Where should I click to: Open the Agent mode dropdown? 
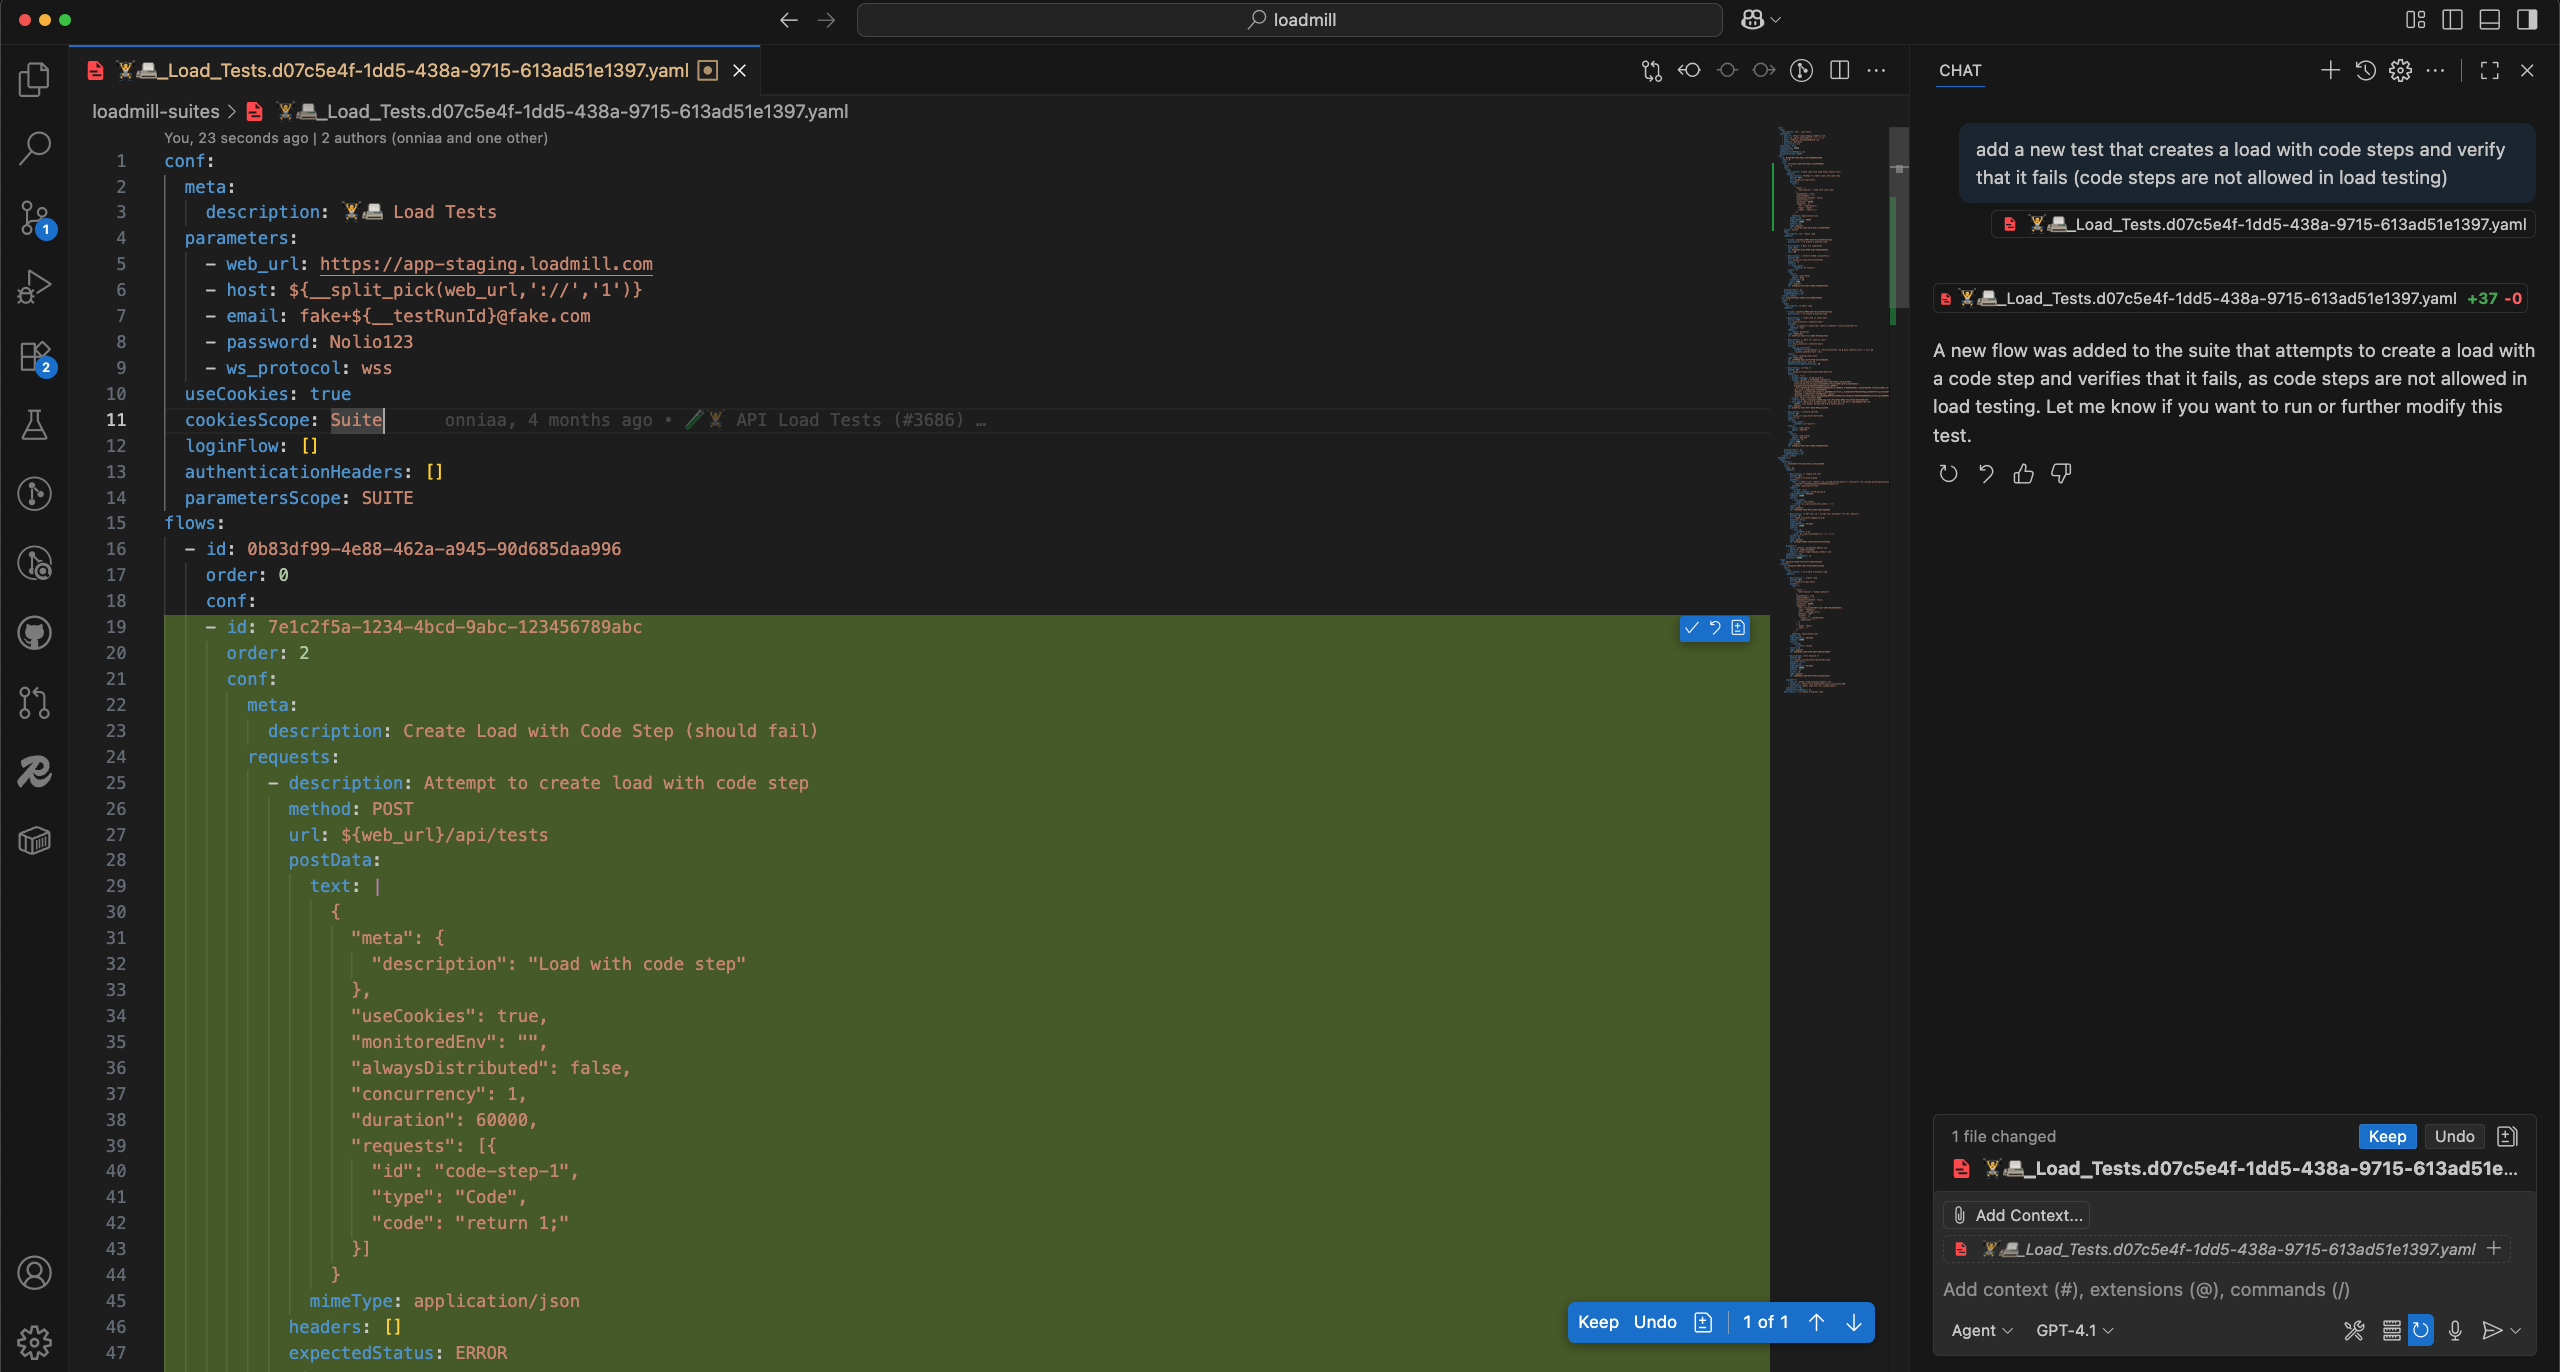click(1980, 1330)
